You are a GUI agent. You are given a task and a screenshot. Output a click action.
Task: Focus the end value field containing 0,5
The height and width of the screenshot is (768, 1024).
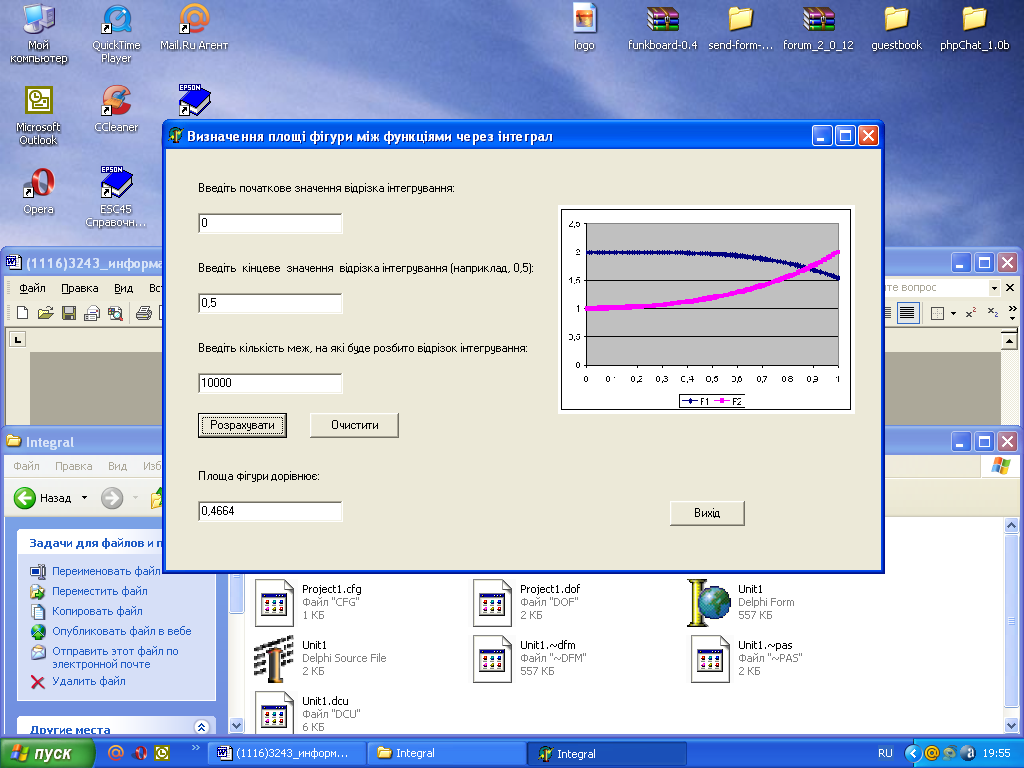[x=270, y=303]
